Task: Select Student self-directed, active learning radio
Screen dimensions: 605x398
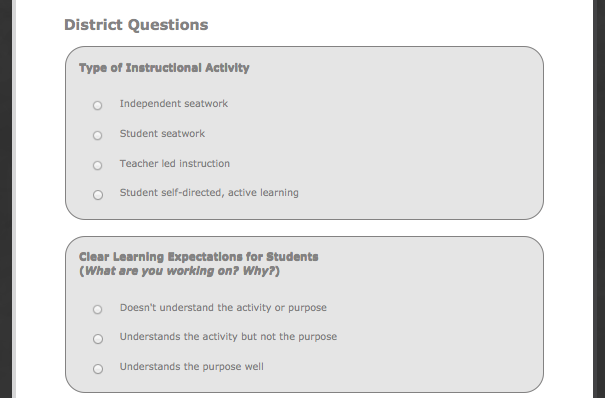Action: tap(98, 195)
